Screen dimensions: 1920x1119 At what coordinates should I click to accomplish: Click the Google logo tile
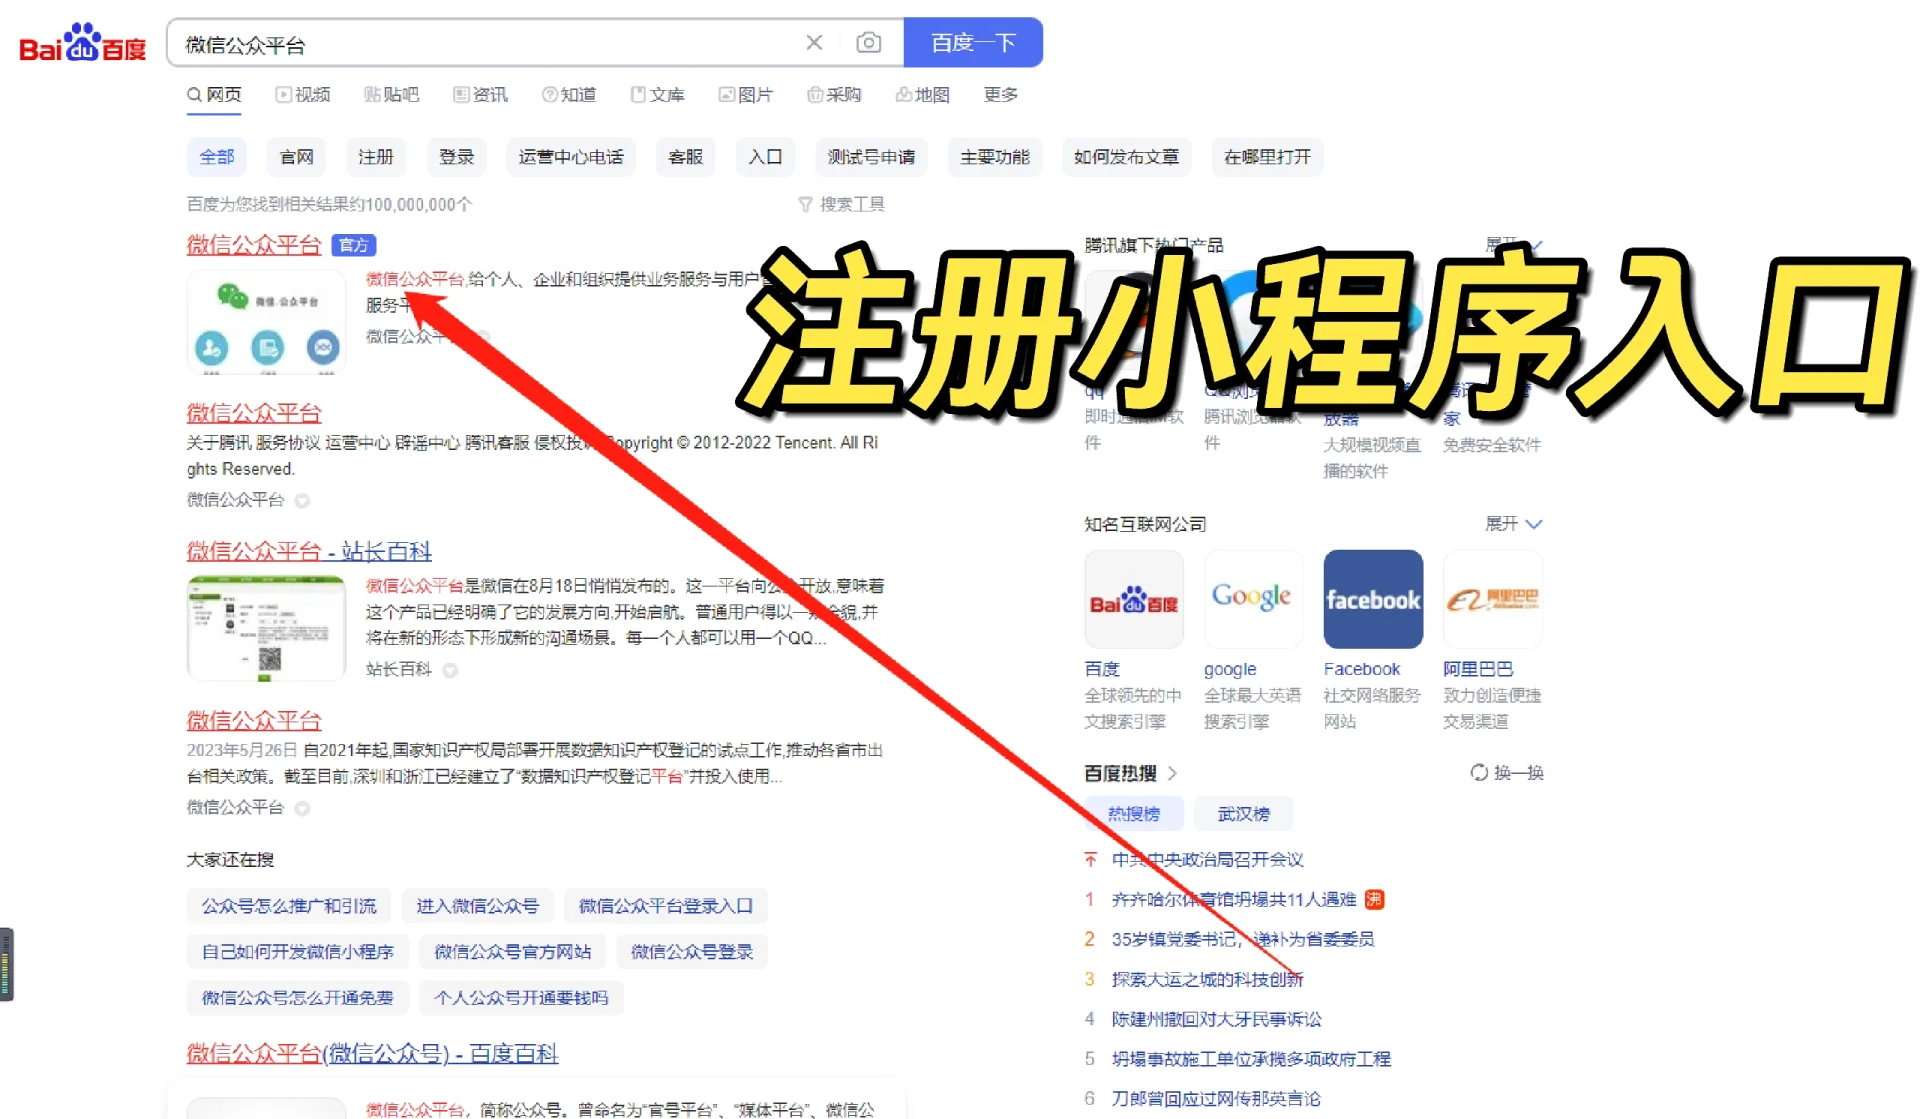click(1252, 599)
